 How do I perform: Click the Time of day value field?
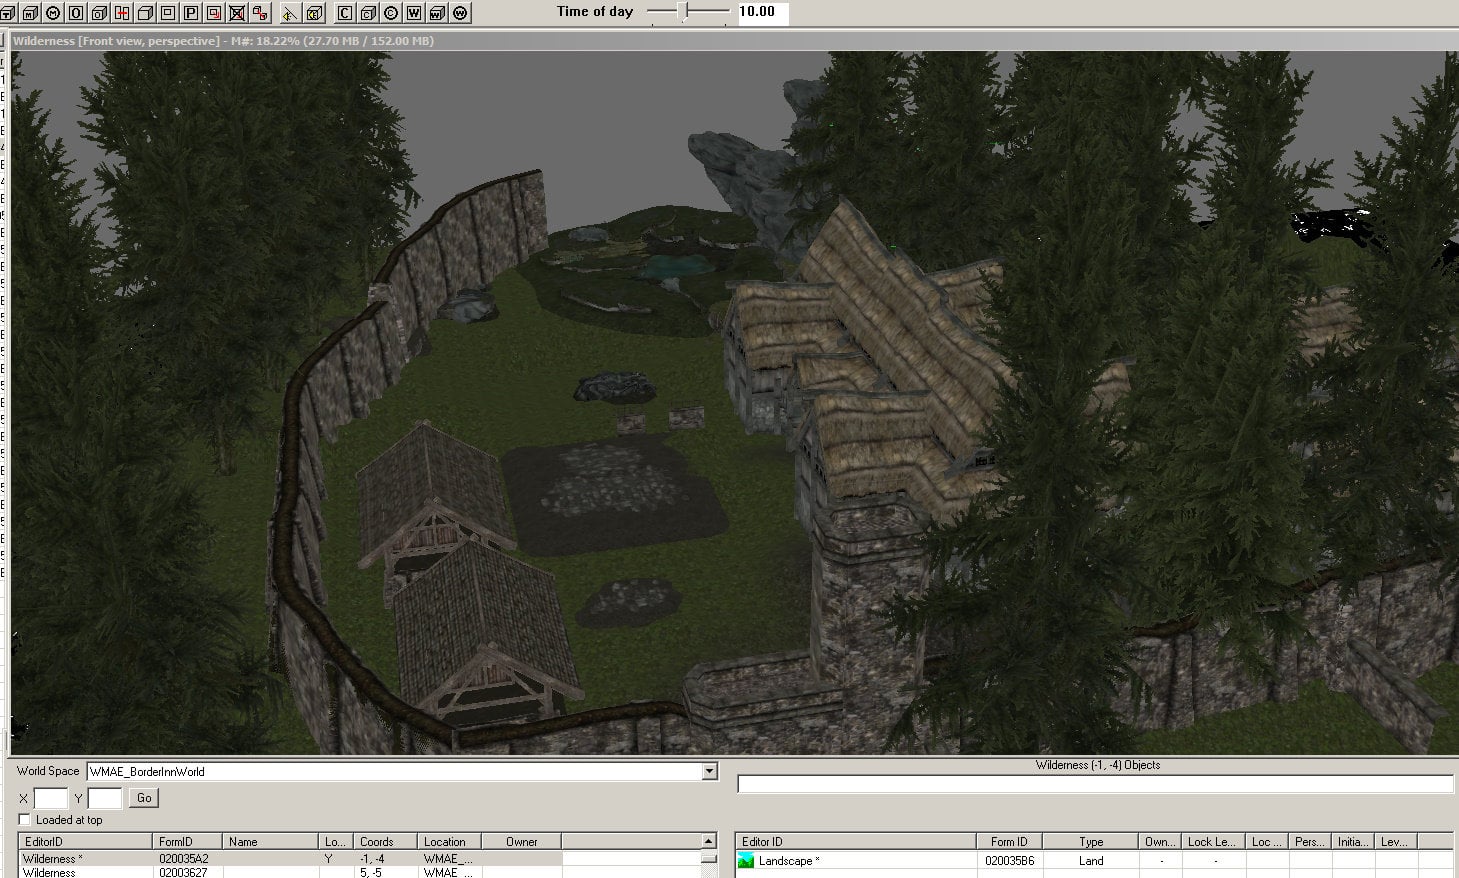coord(762,12)
